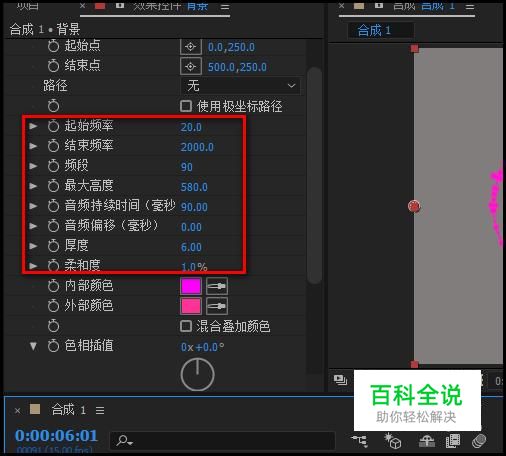Enable 使用极坐标路径 checkbox
The image size is (506, 456).
click(186, 106)
